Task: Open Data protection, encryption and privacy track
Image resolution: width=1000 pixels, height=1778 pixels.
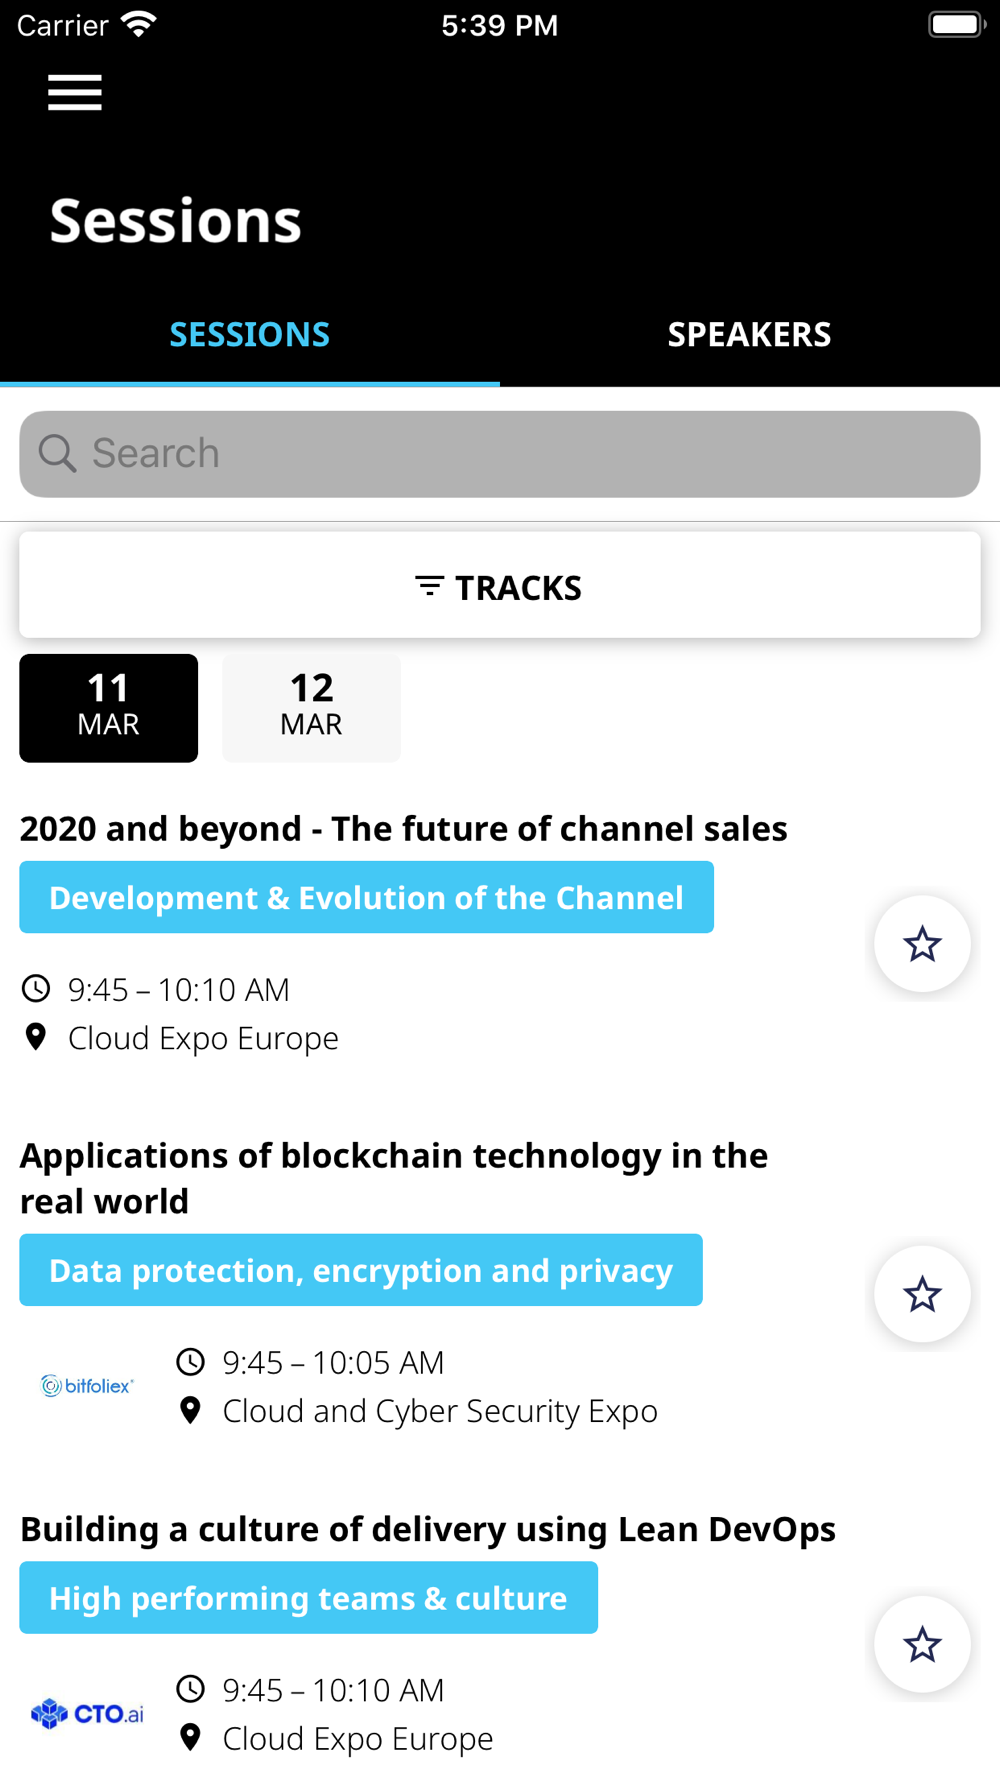Action: coord(361,1270)
